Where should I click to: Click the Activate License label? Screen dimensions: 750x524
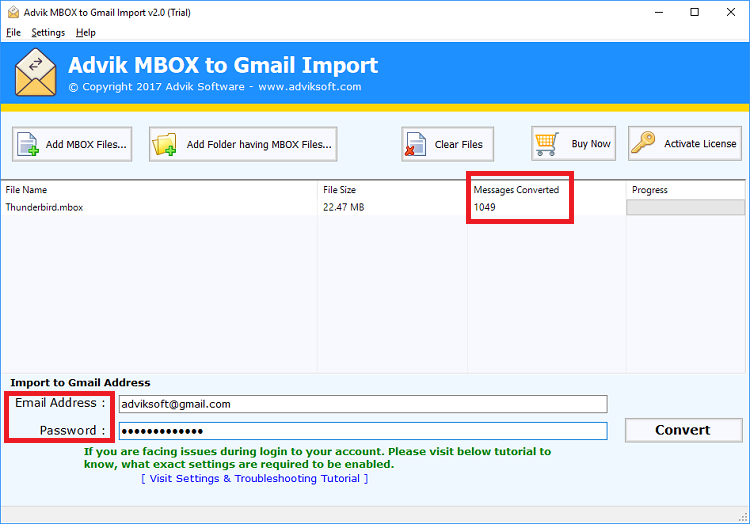[700, 143]
